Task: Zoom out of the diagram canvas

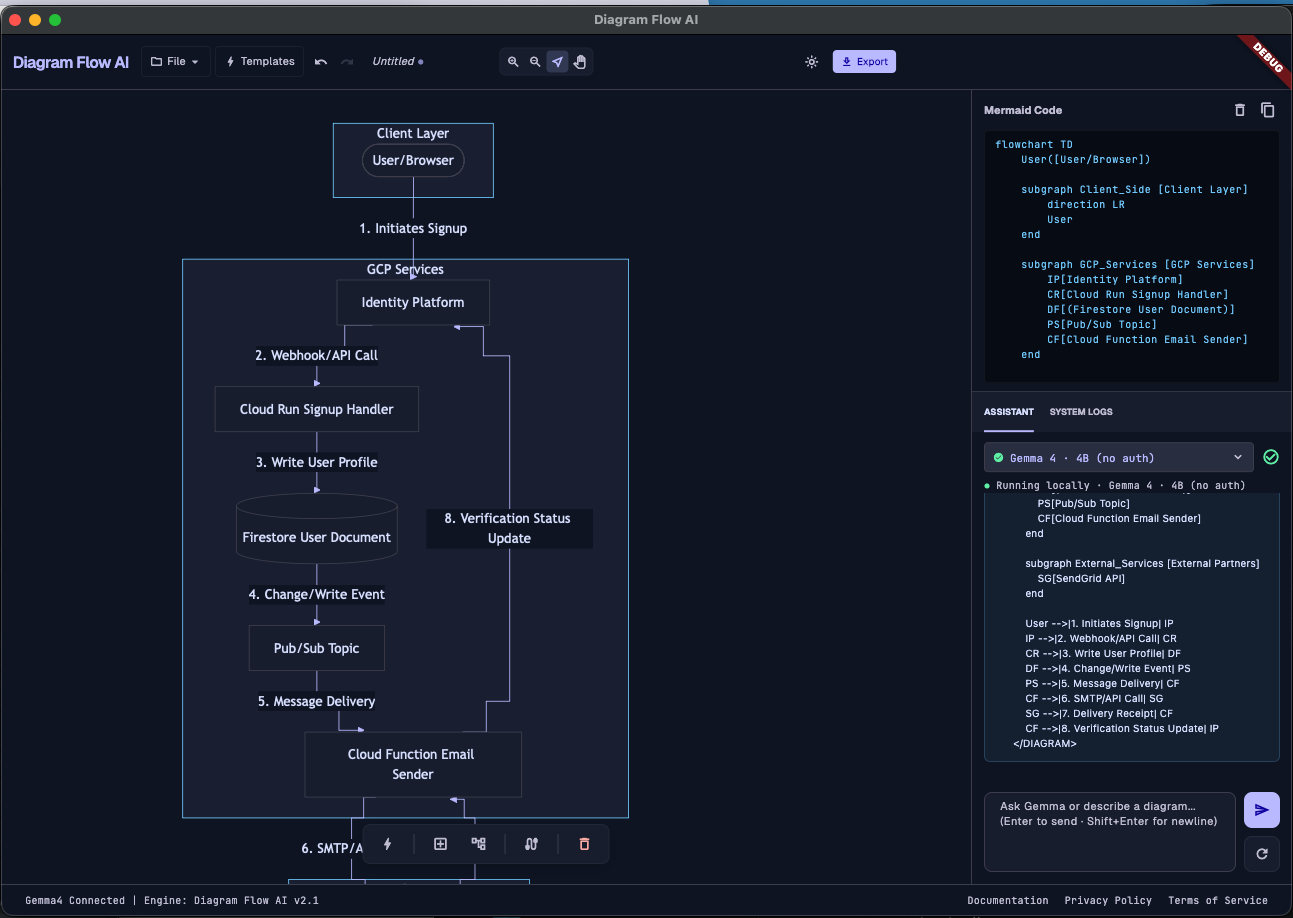Action: (535, 62)
